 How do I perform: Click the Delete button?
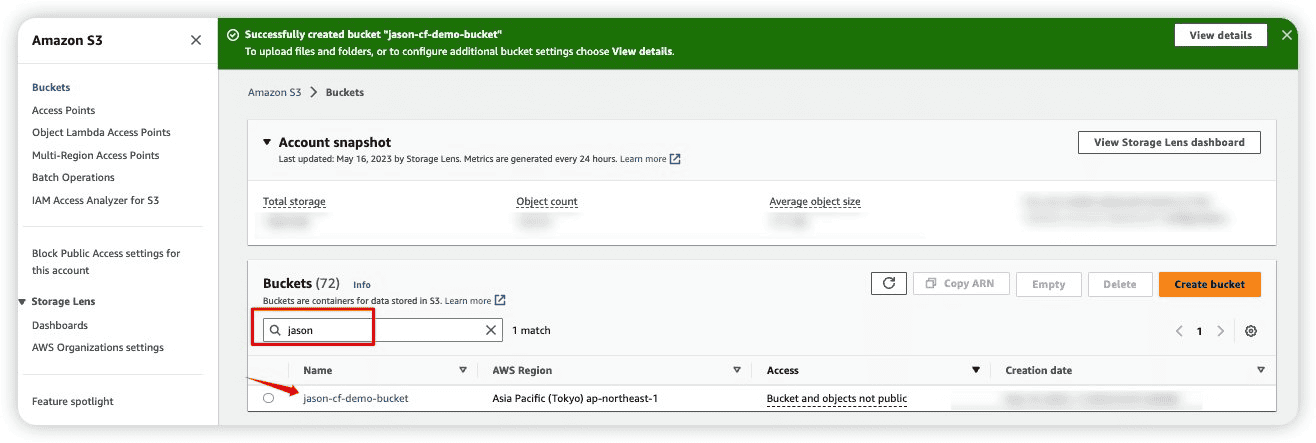(1119, 284)
